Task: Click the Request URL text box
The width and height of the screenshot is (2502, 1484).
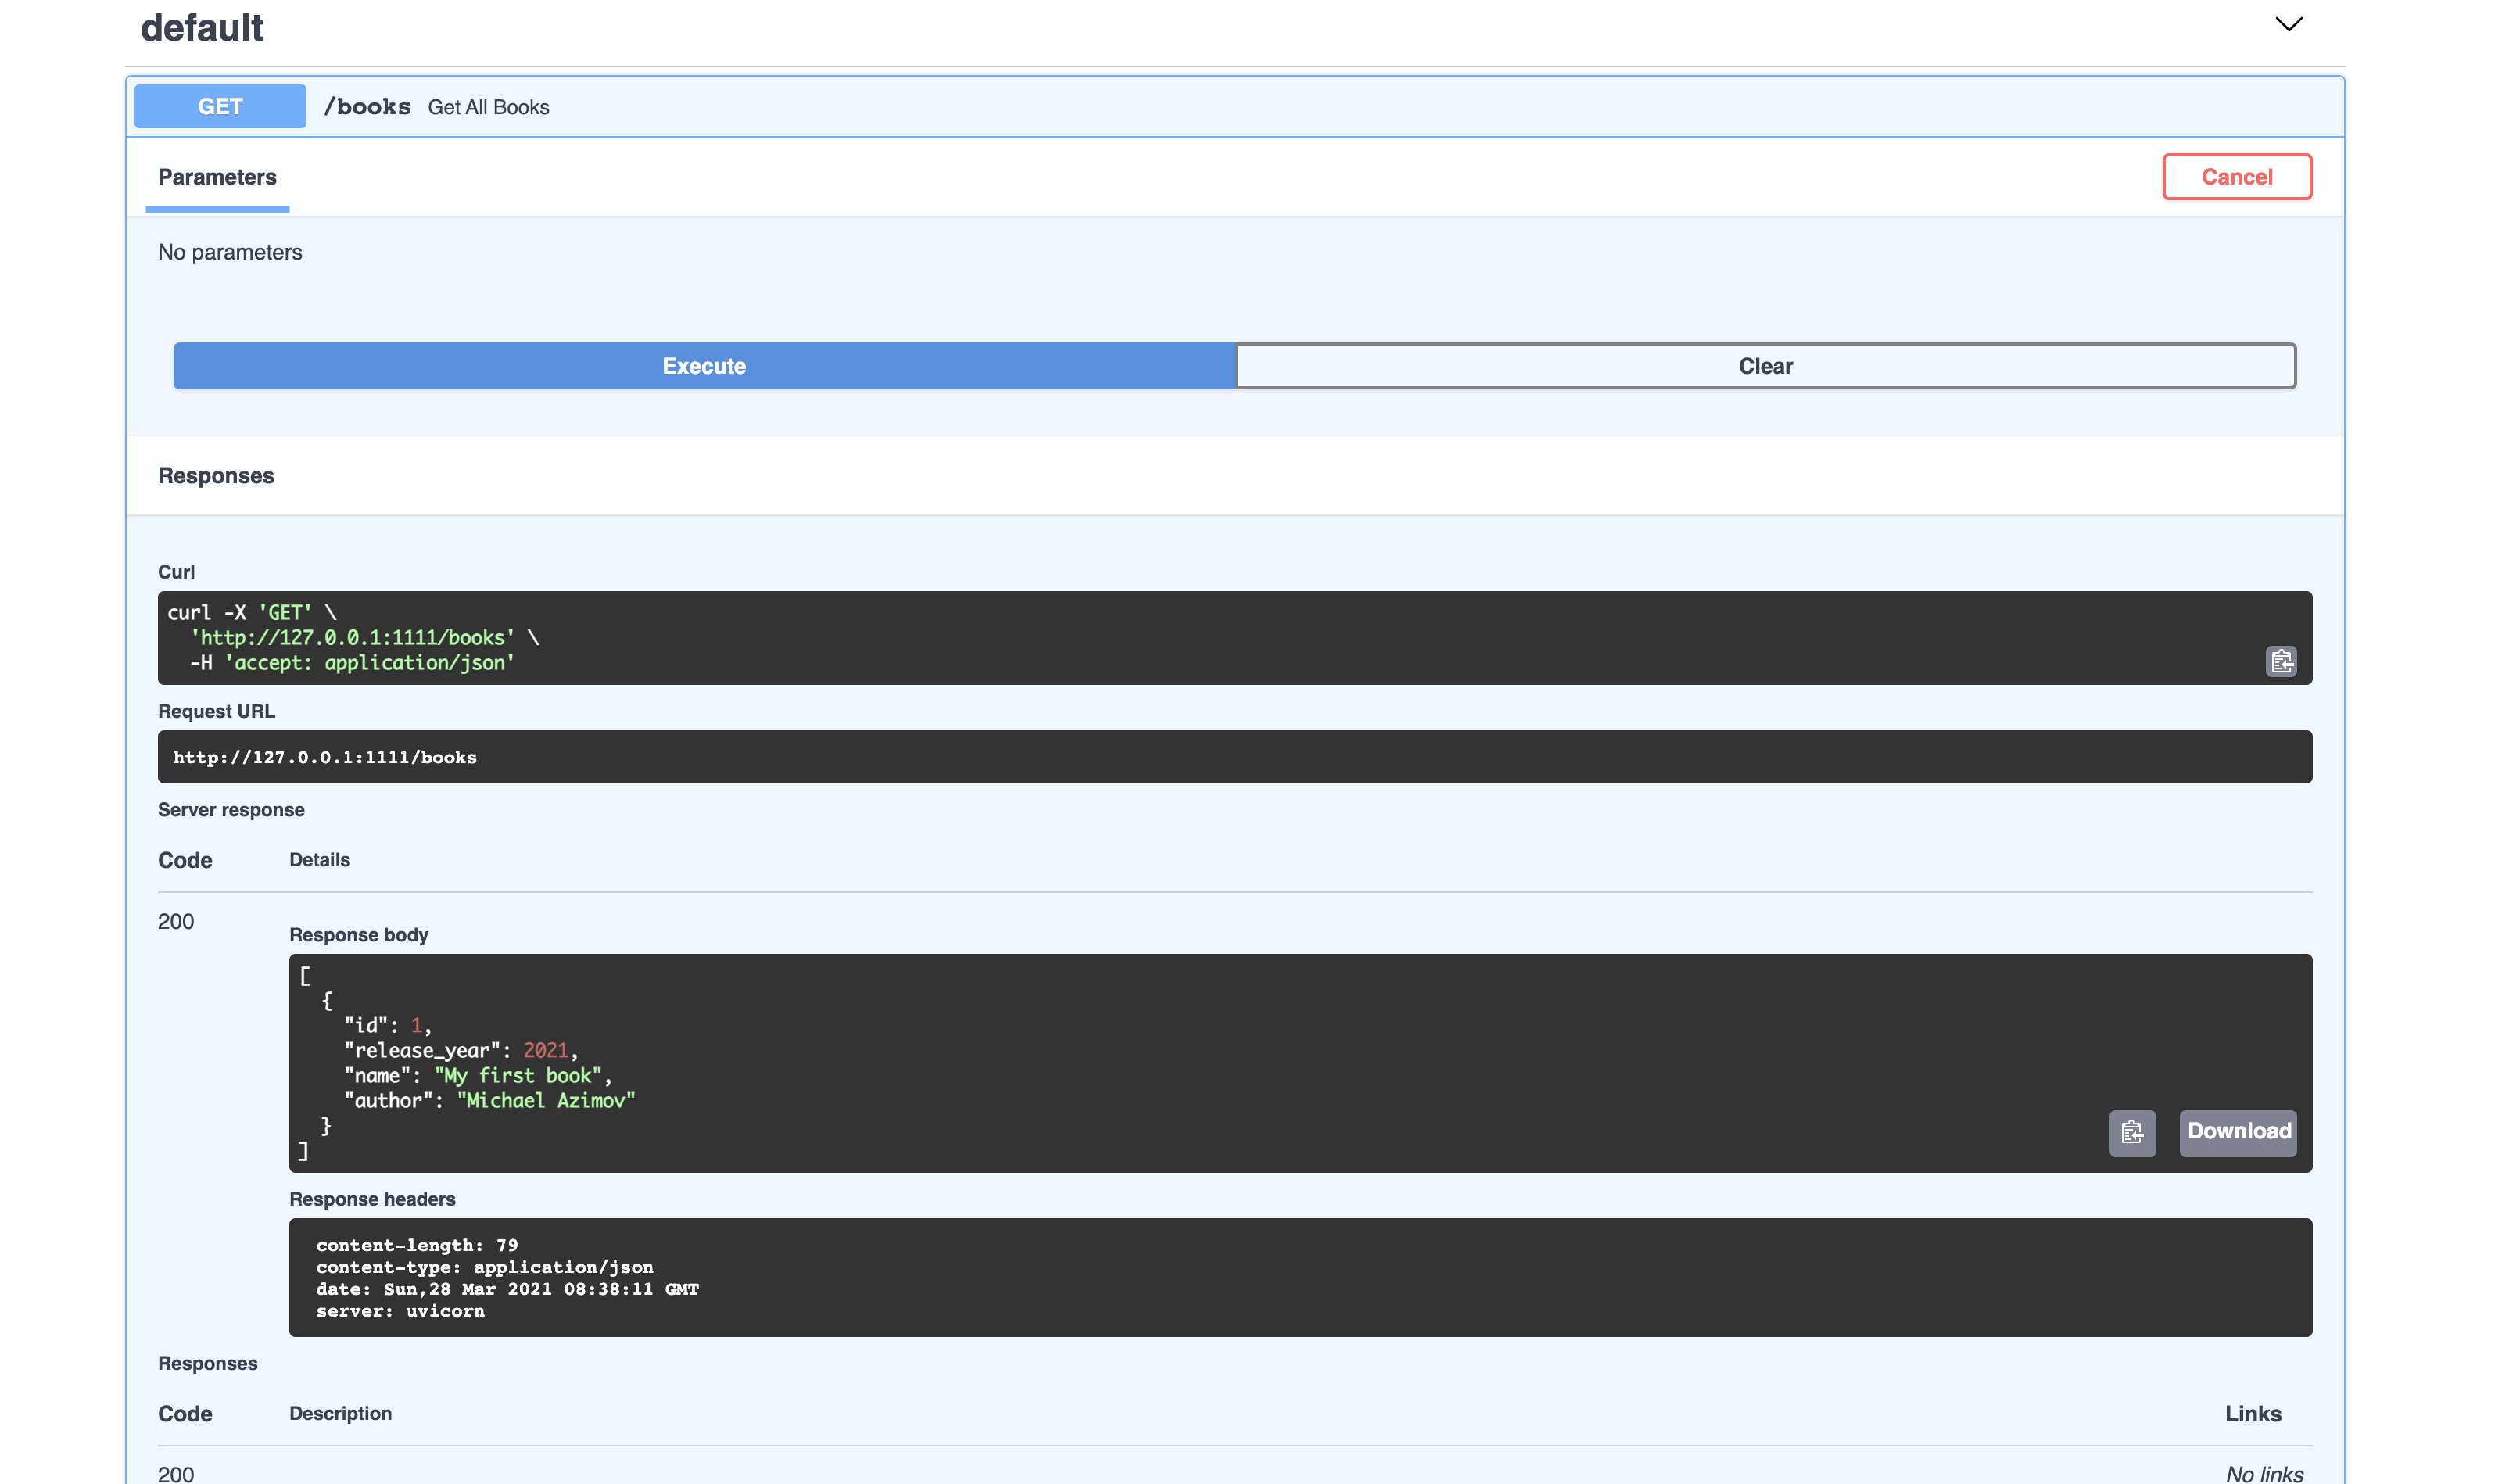Action: tap(1234, 757)
